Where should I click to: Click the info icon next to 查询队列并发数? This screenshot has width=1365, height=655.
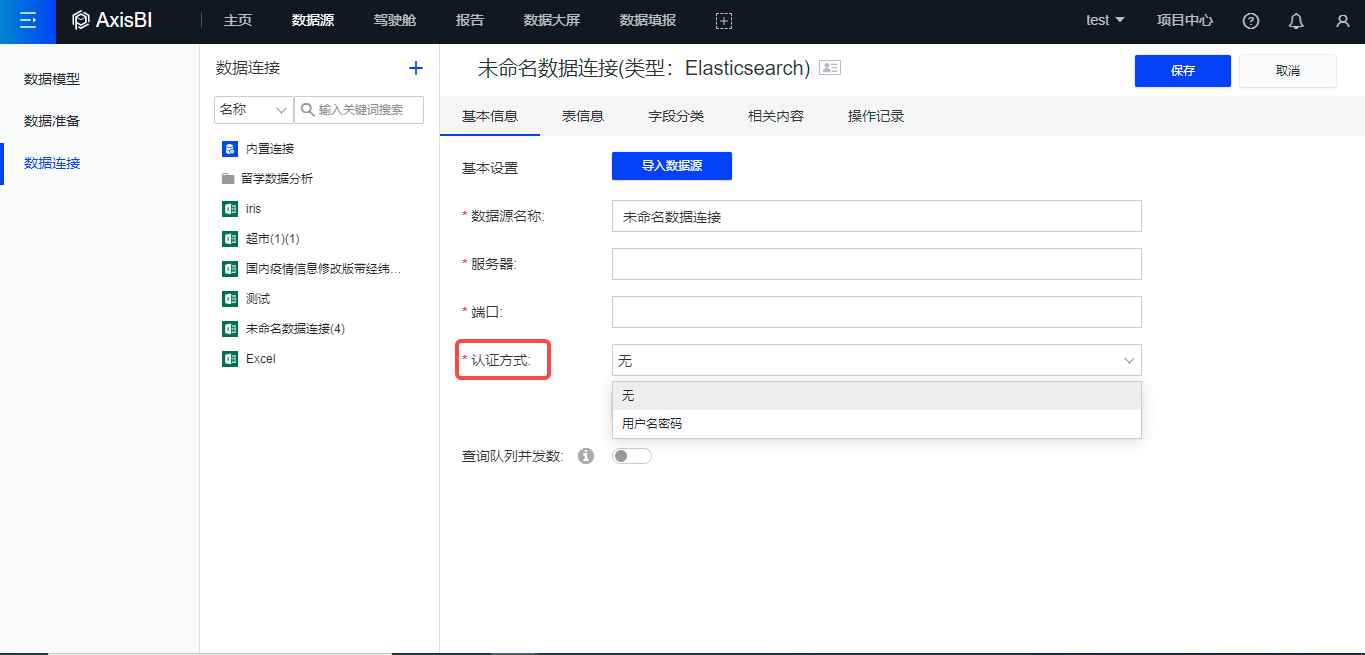(586, 456)
